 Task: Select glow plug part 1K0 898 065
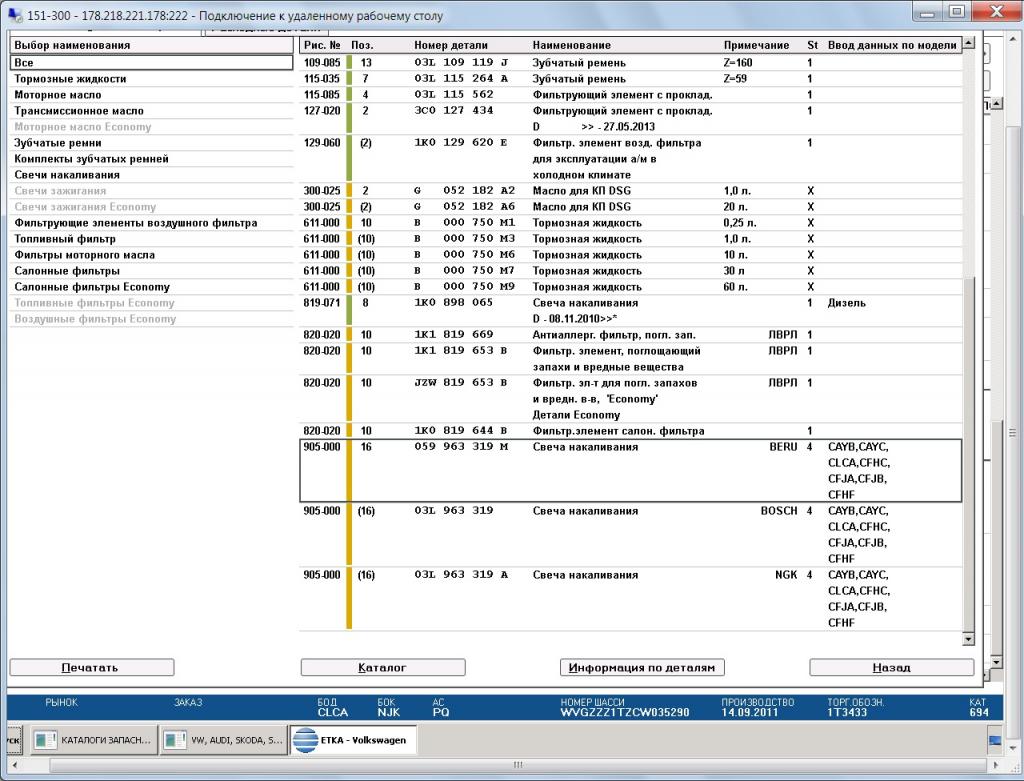click(x=631, y=311)
